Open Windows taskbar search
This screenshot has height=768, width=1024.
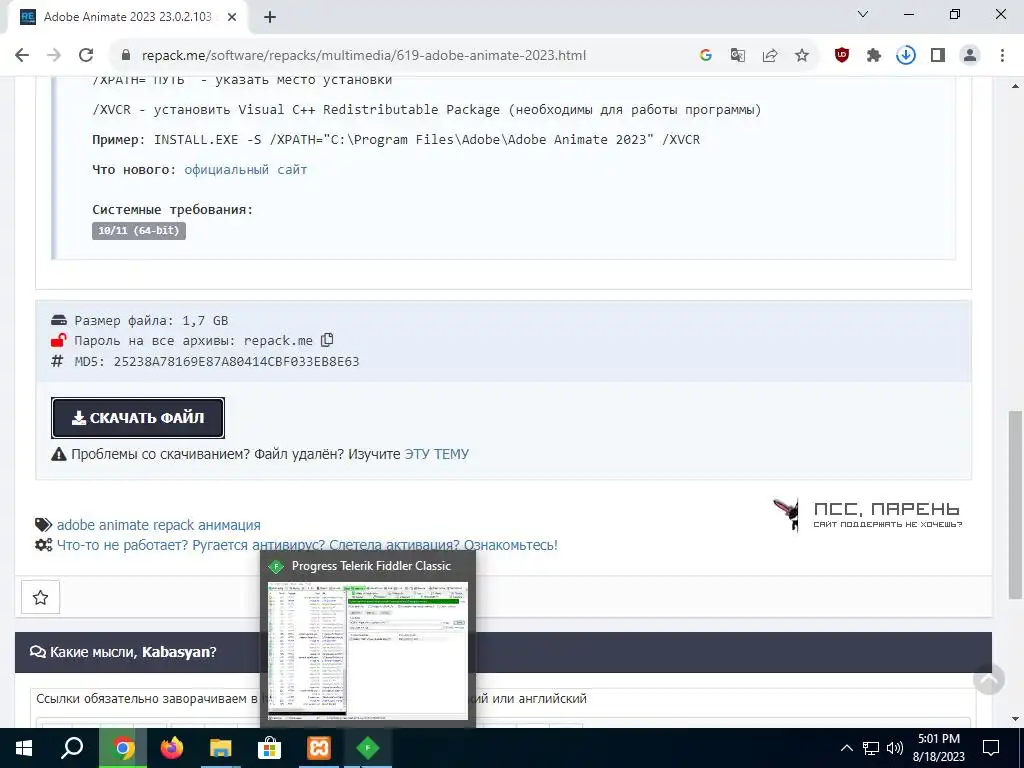[72, 748]
